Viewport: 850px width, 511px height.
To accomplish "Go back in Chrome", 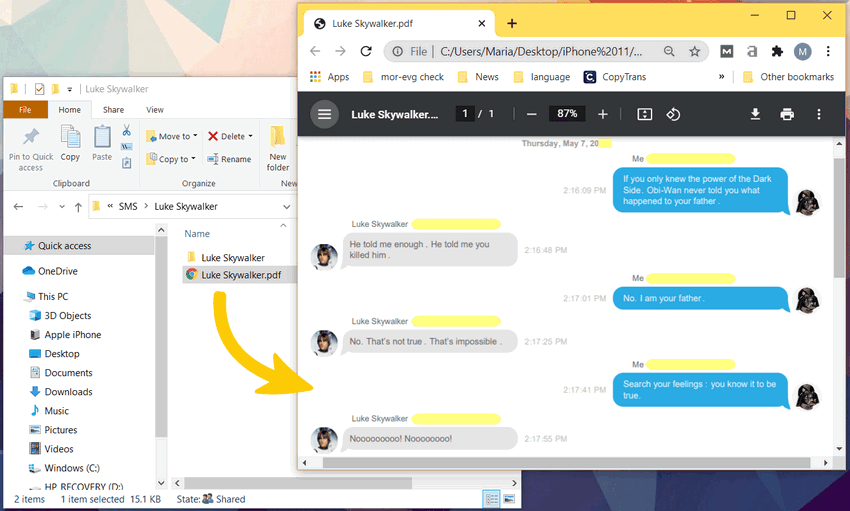I will pyautogui.click(x=315, y=51).
